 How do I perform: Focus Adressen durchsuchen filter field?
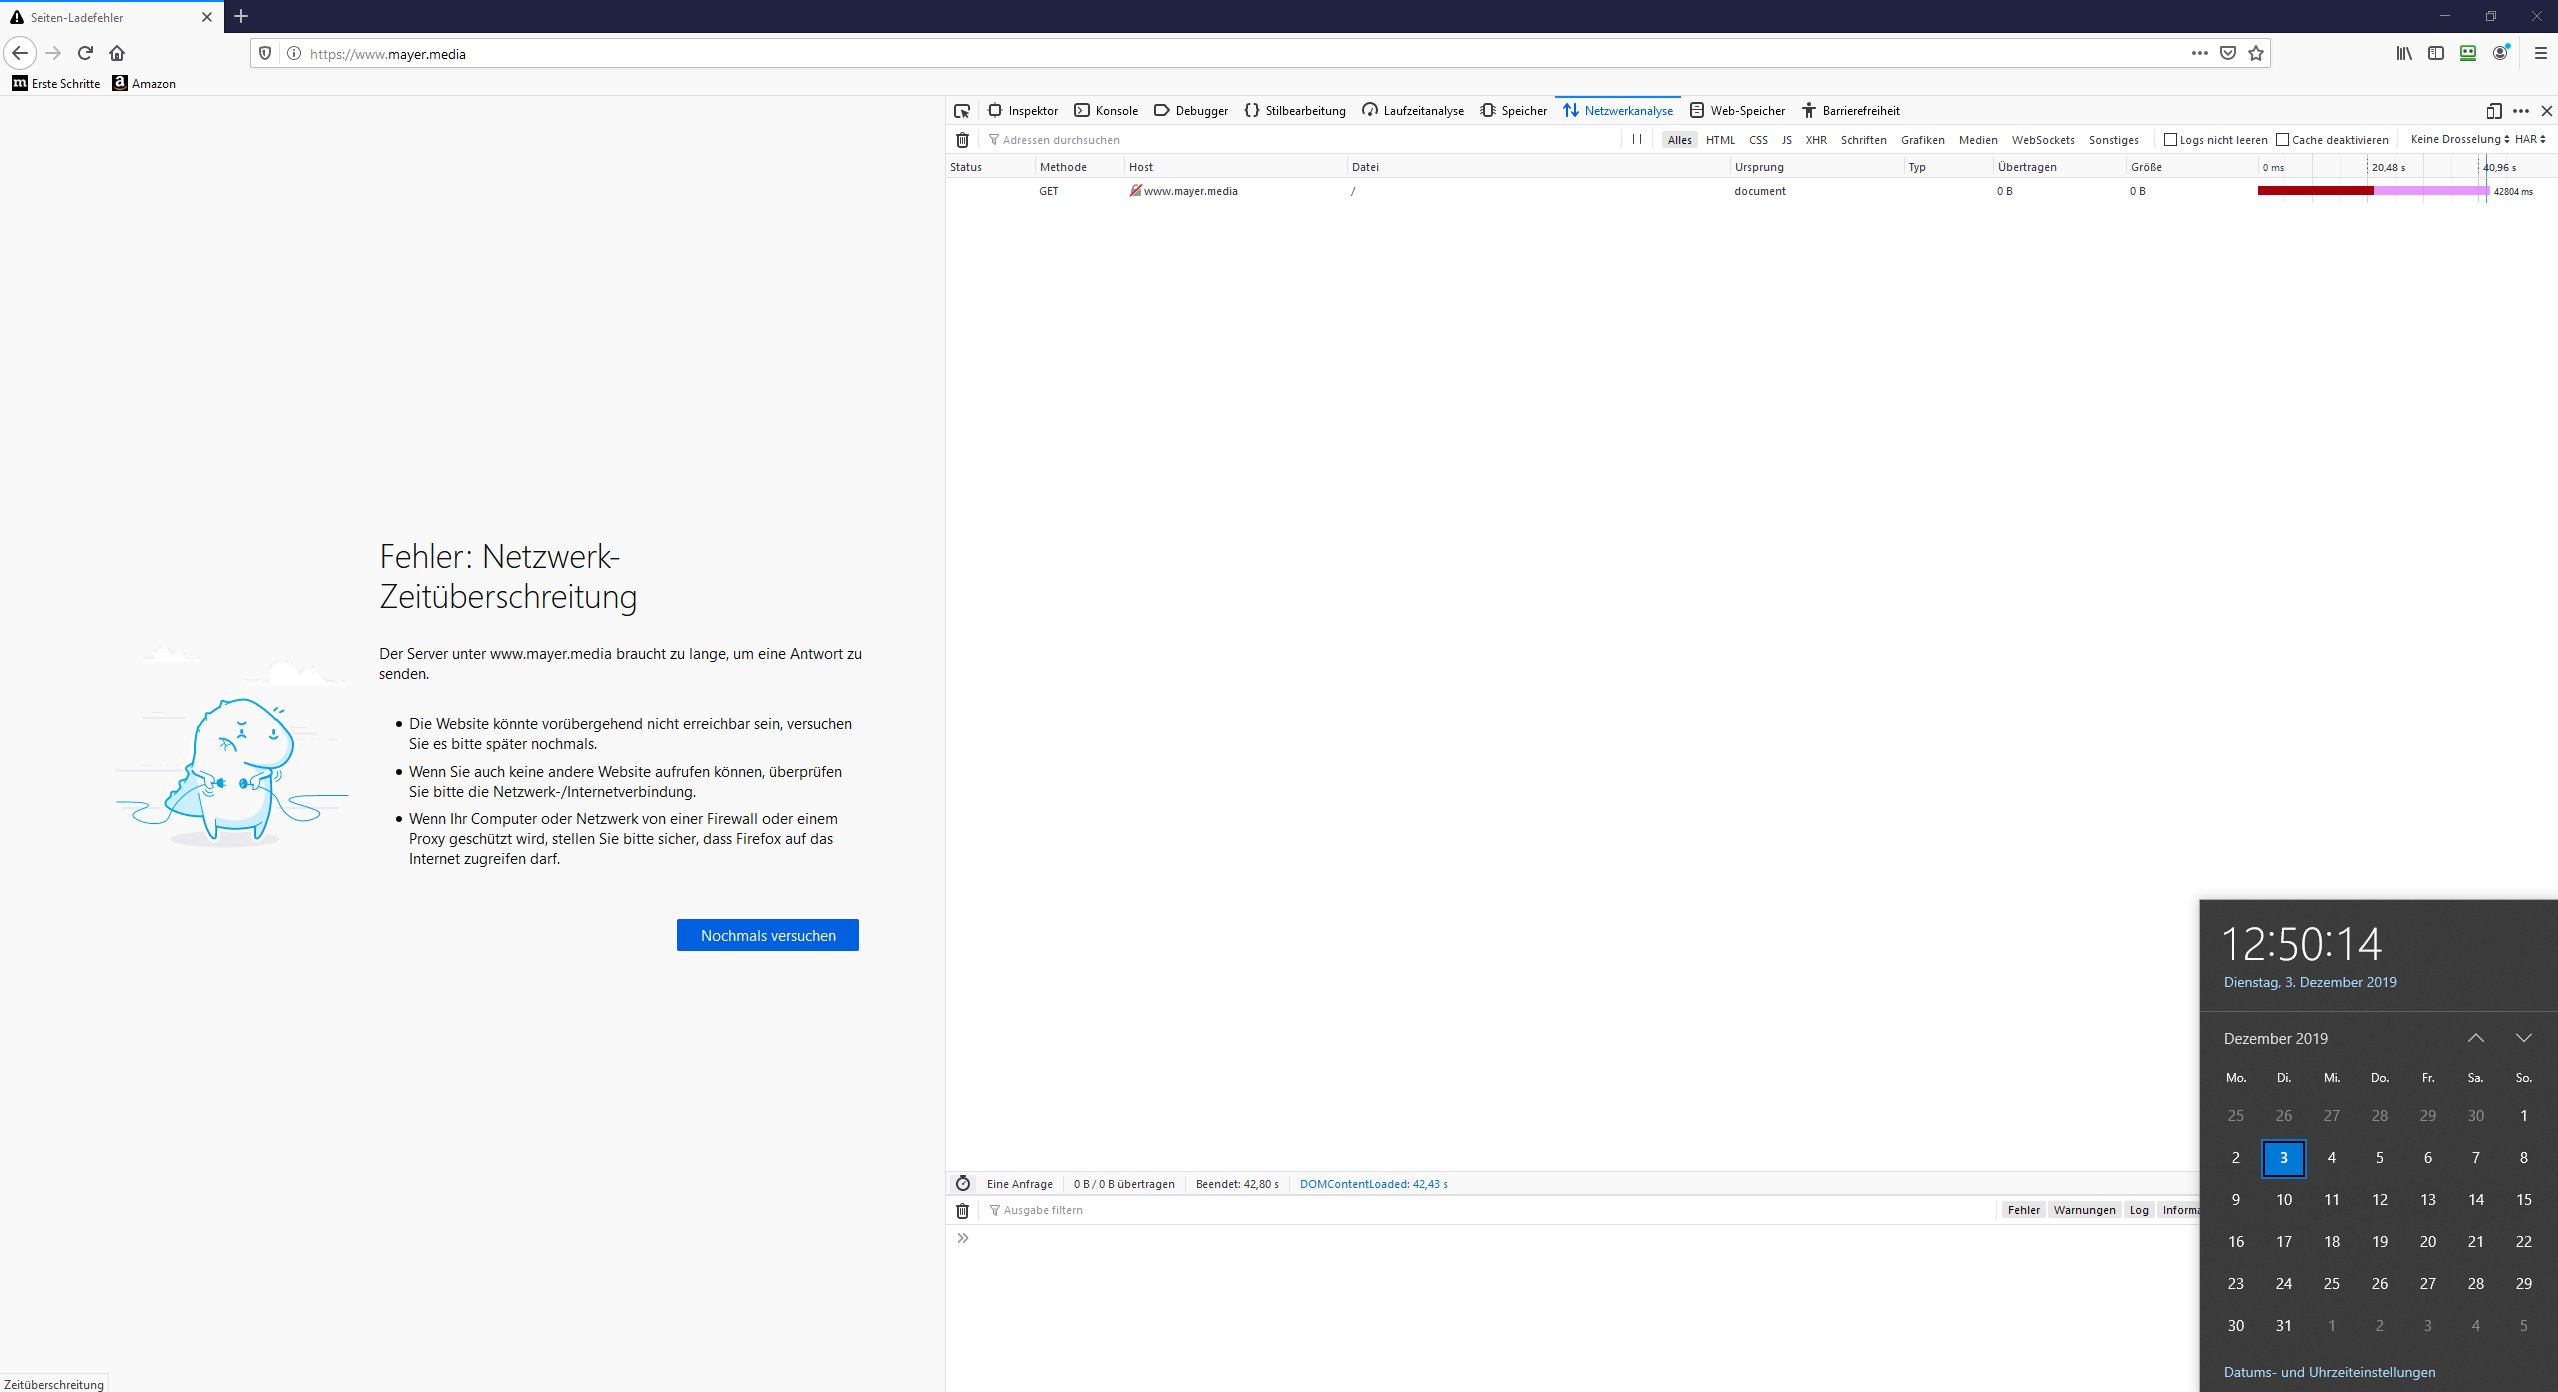(x=1300, y=140)
